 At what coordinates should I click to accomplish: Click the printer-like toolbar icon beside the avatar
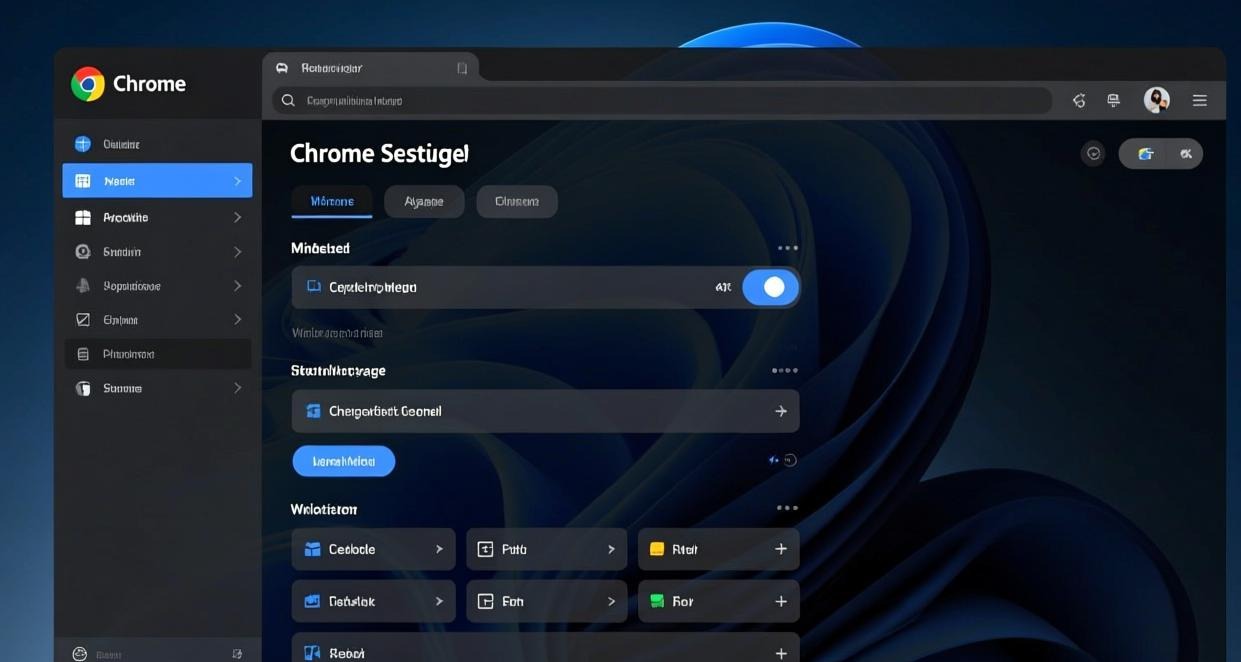tap(1113, 100)
